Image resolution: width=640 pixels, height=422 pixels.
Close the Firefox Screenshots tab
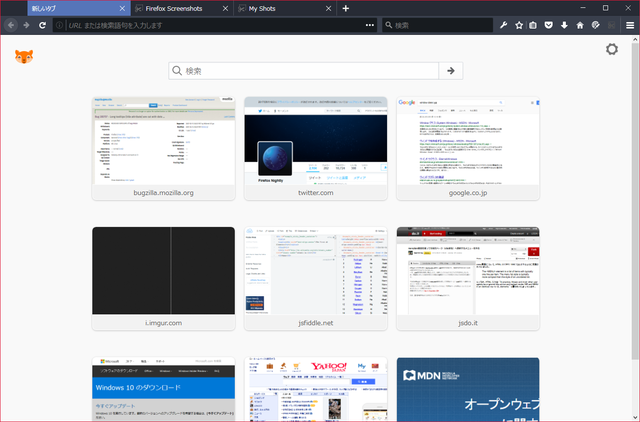point(225,8)
